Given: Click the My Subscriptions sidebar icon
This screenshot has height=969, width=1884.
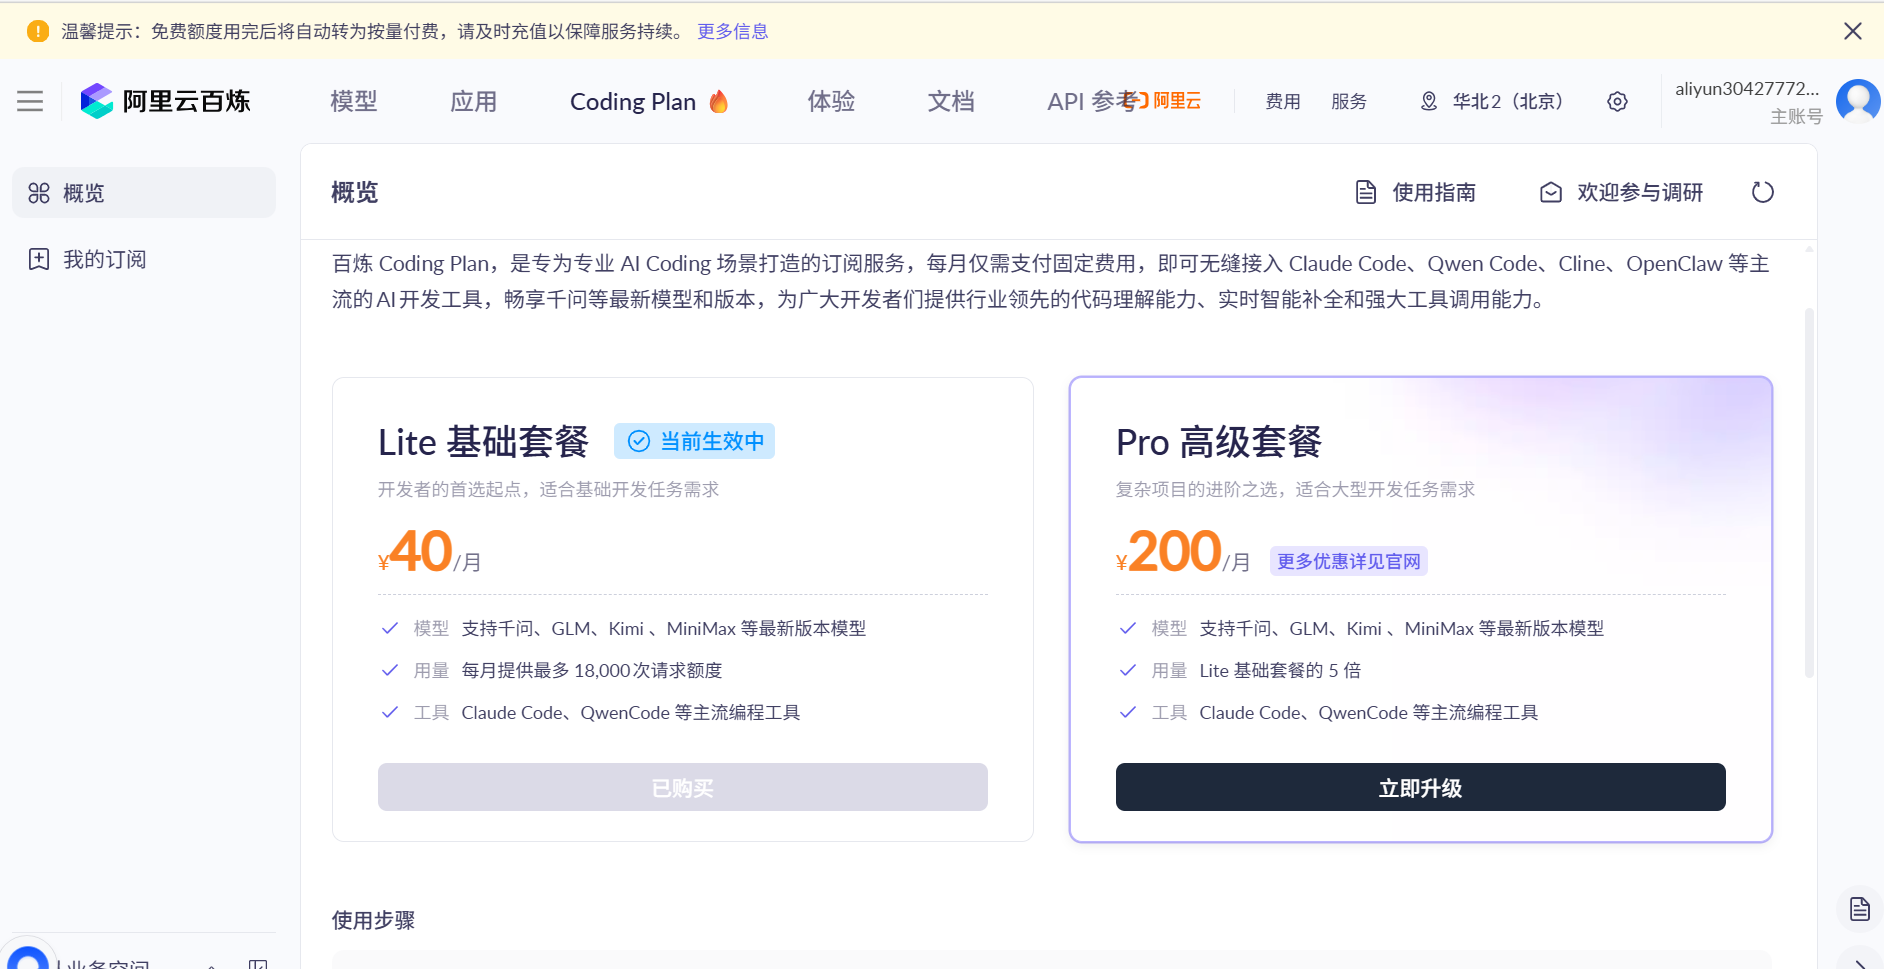Looking at the screenshot, I should (x=39, y=259).
